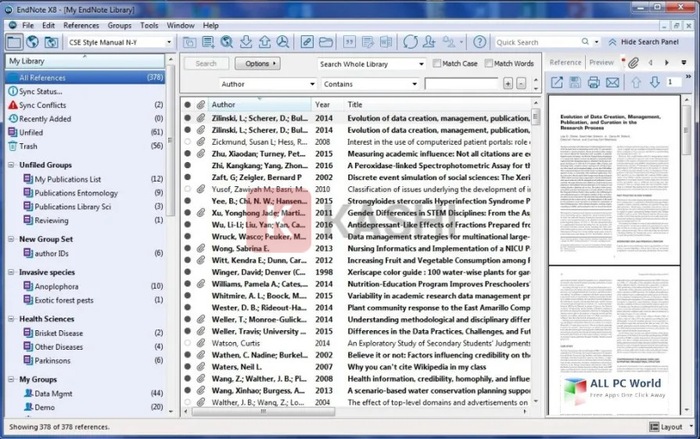Image resolution: width=700 pixels, height=439 pixels.
Task: Click the Import download arrow icon
Action: pyautogui.click(x=246, y=42)
